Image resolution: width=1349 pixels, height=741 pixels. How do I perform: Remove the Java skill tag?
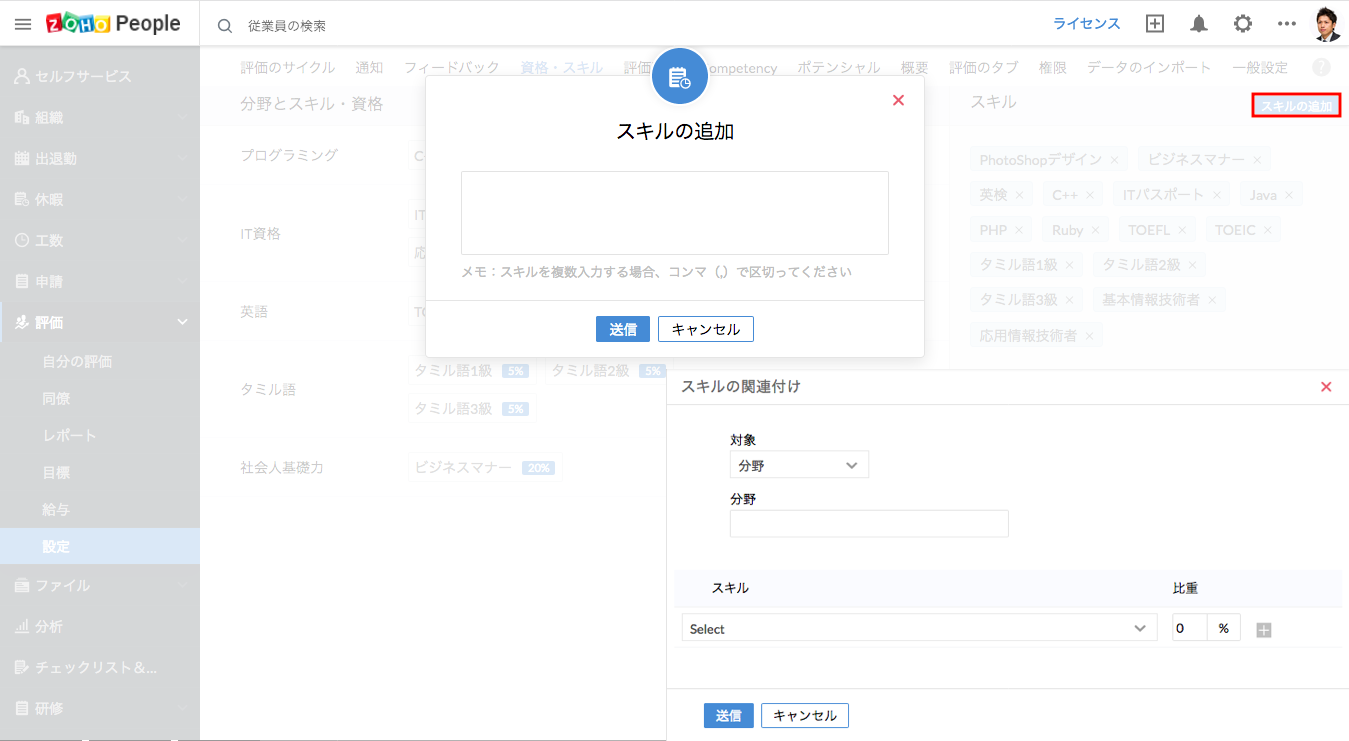[1289, 195]
